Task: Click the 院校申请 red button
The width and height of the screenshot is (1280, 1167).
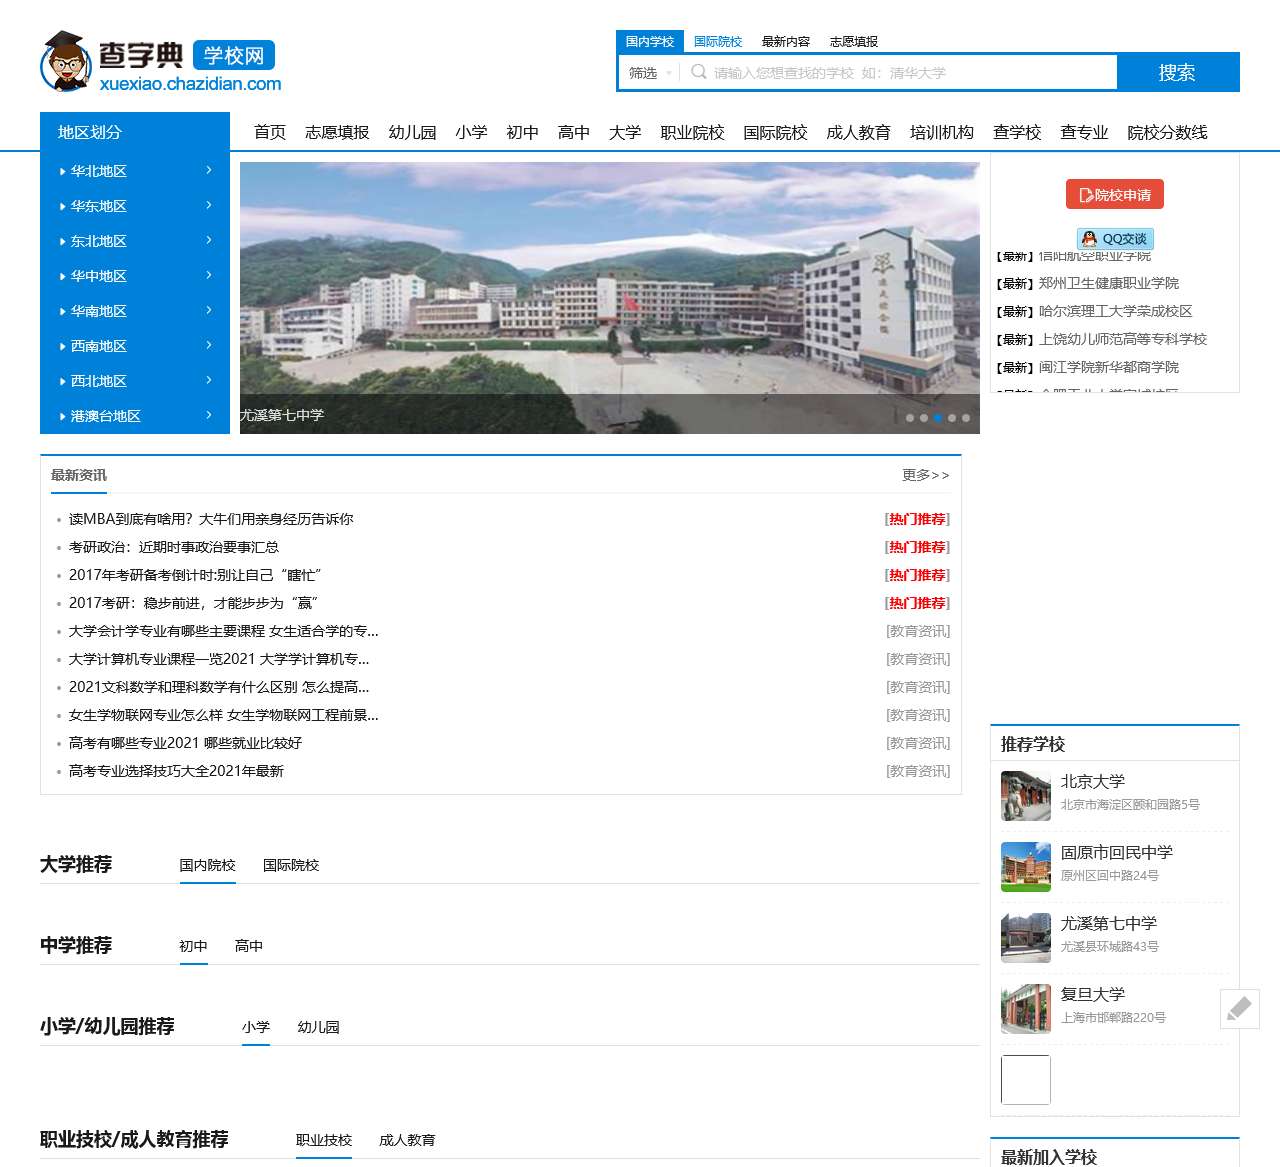Action: (x=1115, y=194)
